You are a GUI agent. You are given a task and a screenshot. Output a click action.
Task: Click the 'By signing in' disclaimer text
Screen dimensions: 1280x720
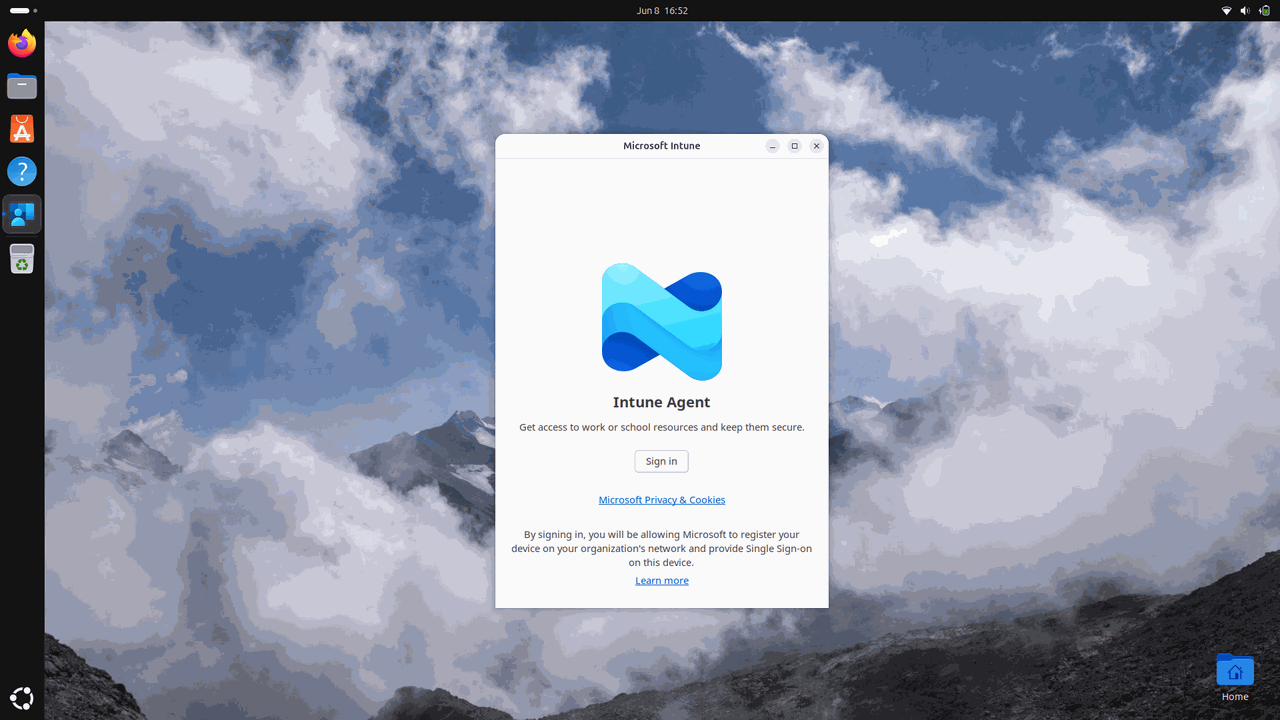[662, 548]
